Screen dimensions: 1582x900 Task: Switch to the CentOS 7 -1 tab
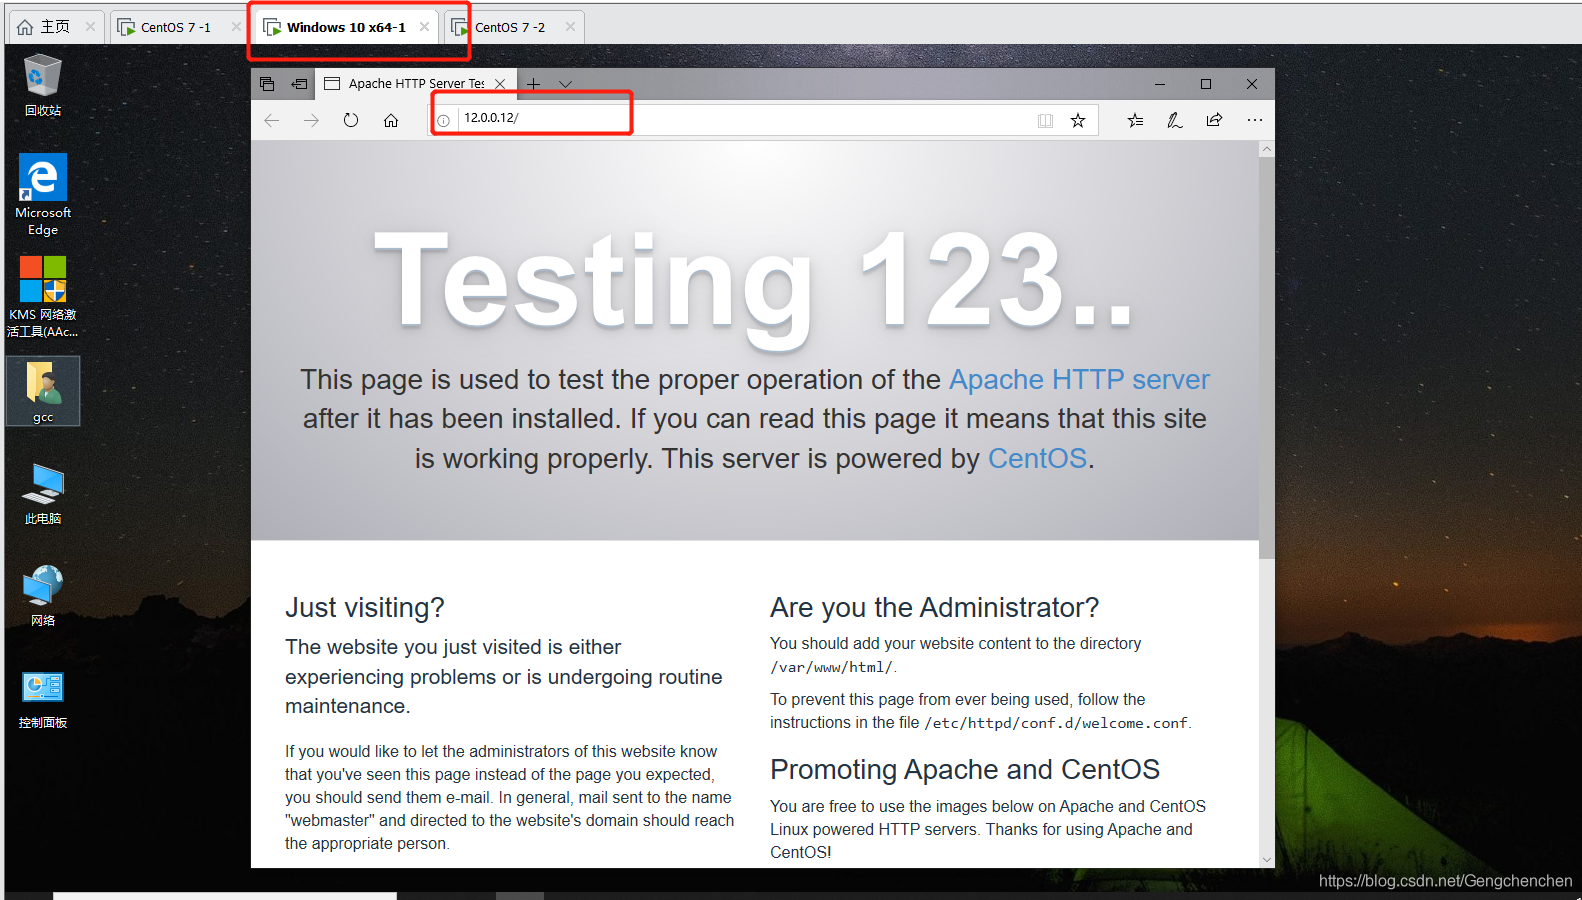177,27
